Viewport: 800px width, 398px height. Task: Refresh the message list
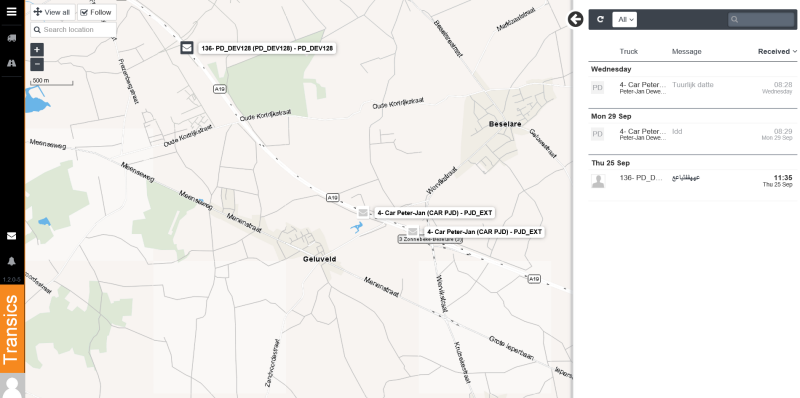[x=601, y=19]
